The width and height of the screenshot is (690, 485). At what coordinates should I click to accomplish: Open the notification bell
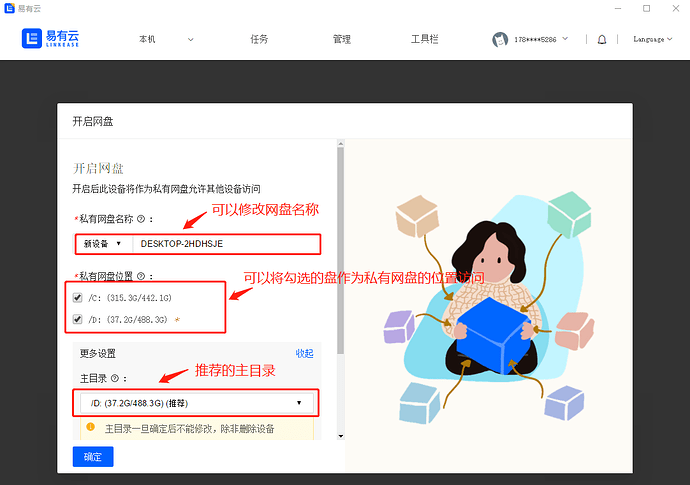[602, 40]
